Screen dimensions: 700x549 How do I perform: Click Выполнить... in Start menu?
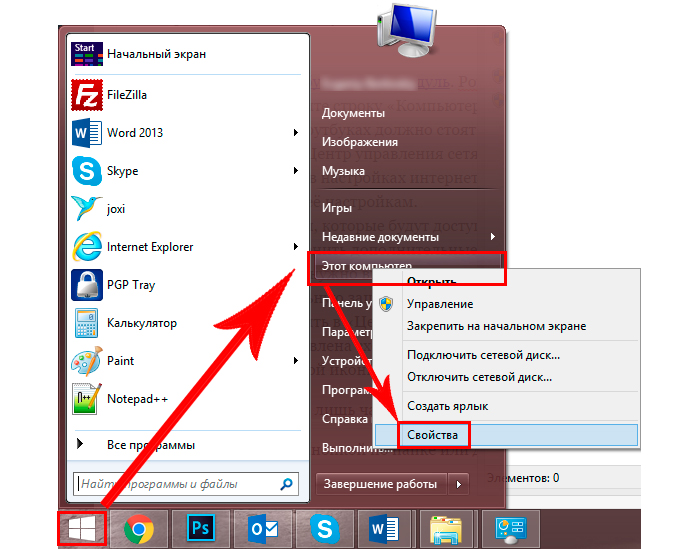tap(358, 448)
